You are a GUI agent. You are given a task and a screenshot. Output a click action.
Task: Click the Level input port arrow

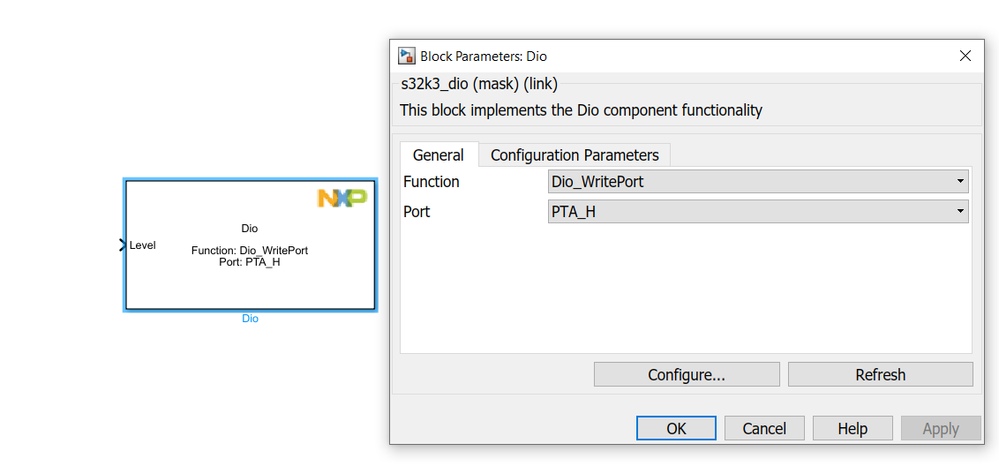pyautogui.click(x=123, y=245)
